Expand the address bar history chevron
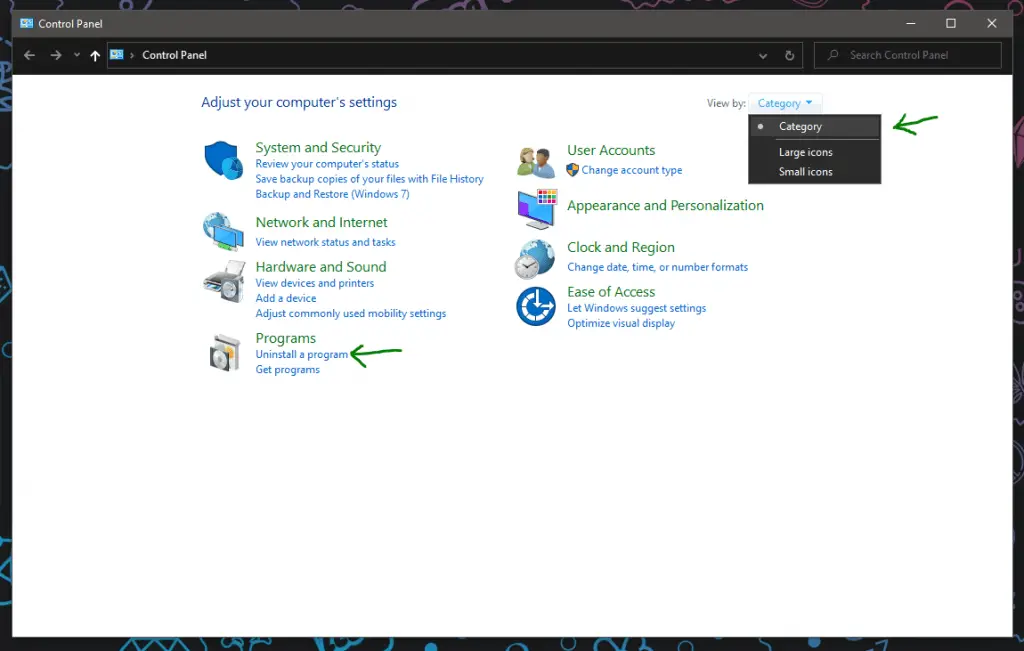The image size is (1024, 651). (x=763, y=56)
